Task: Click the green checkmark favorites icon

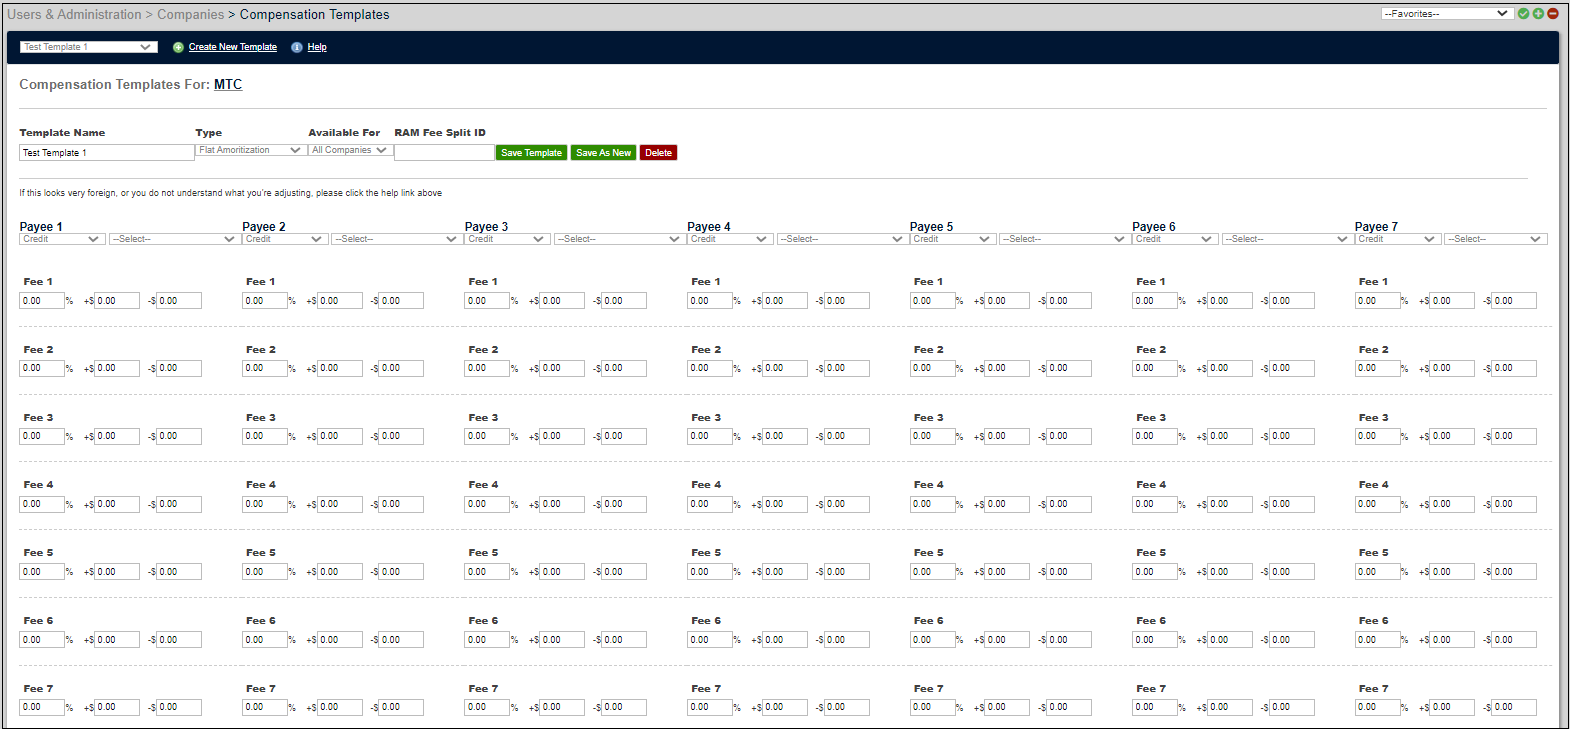Action: [x=1523, y=14]
